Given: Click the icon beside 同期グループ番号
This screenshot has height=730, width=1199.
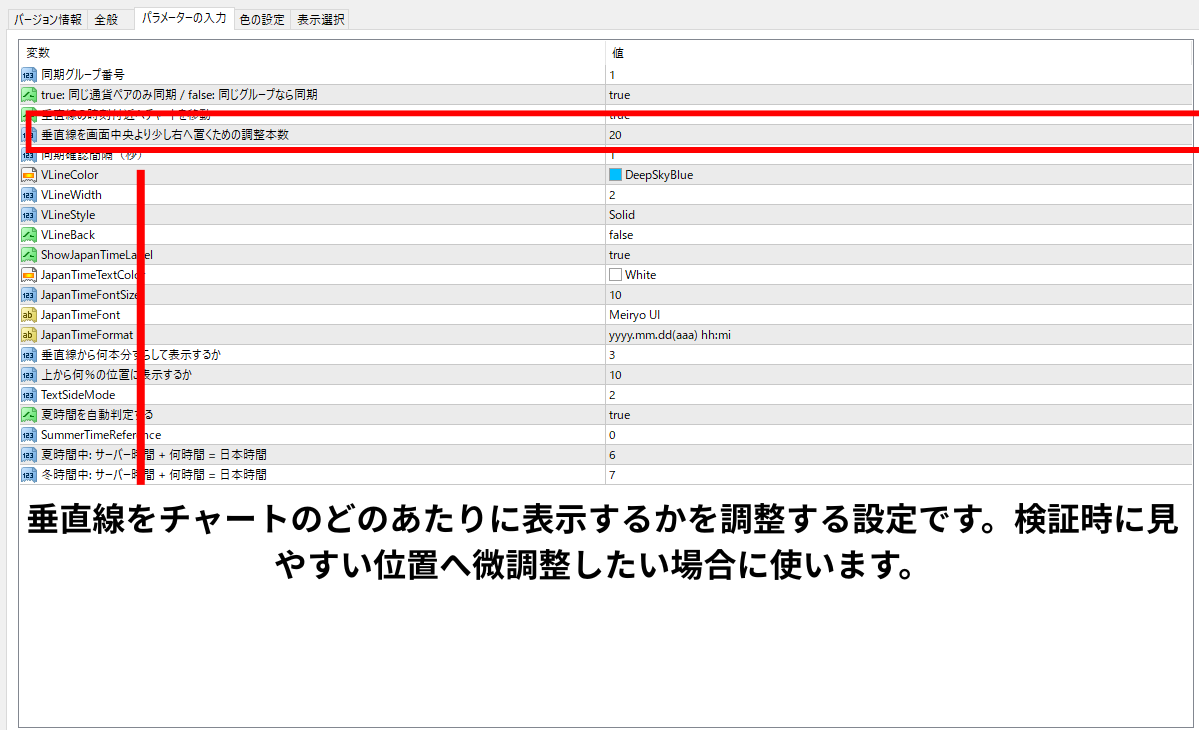Looking at the screenshot, I should tap(28, 75).
